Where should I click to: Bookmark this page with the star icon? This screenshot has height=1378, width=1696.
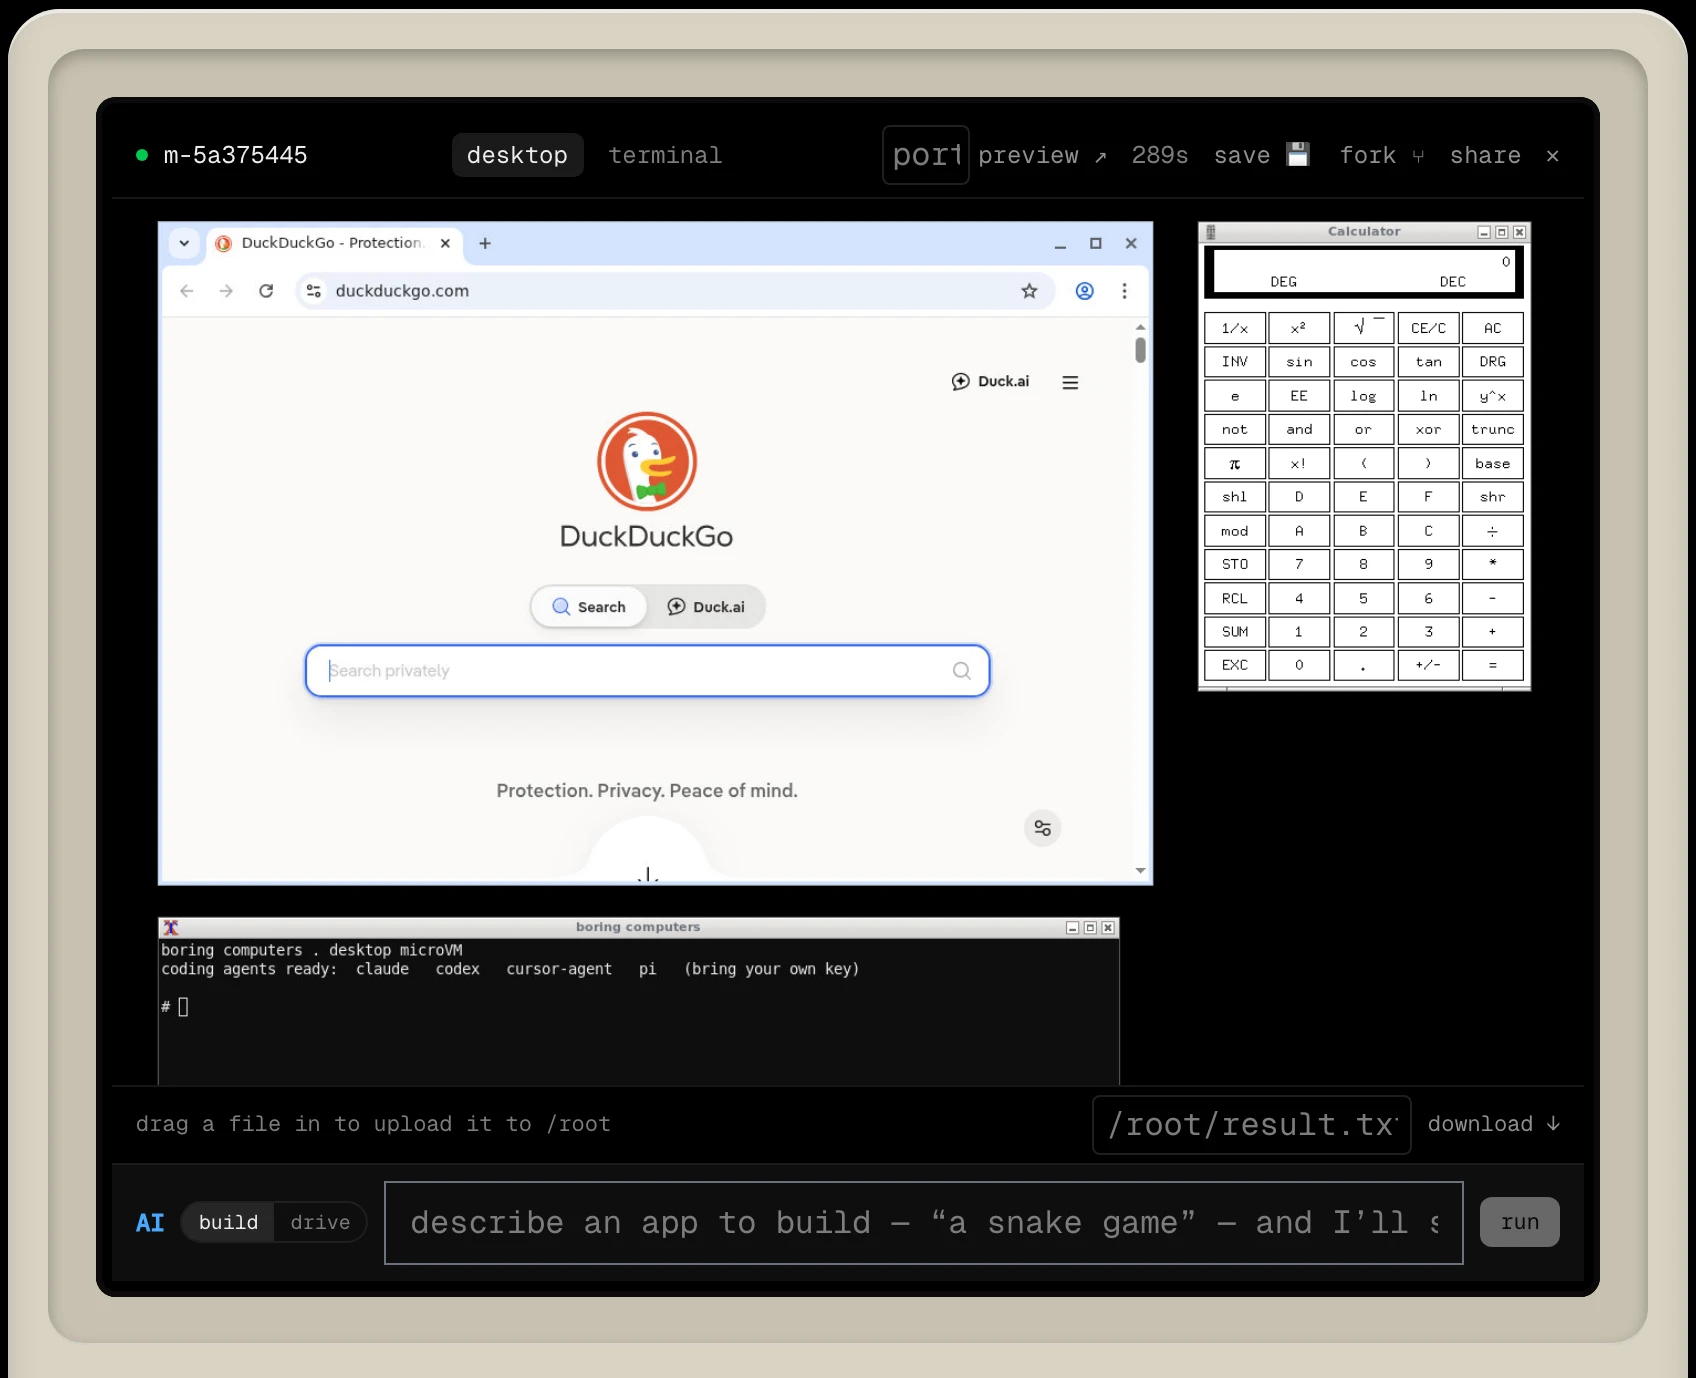(1029, 291)
